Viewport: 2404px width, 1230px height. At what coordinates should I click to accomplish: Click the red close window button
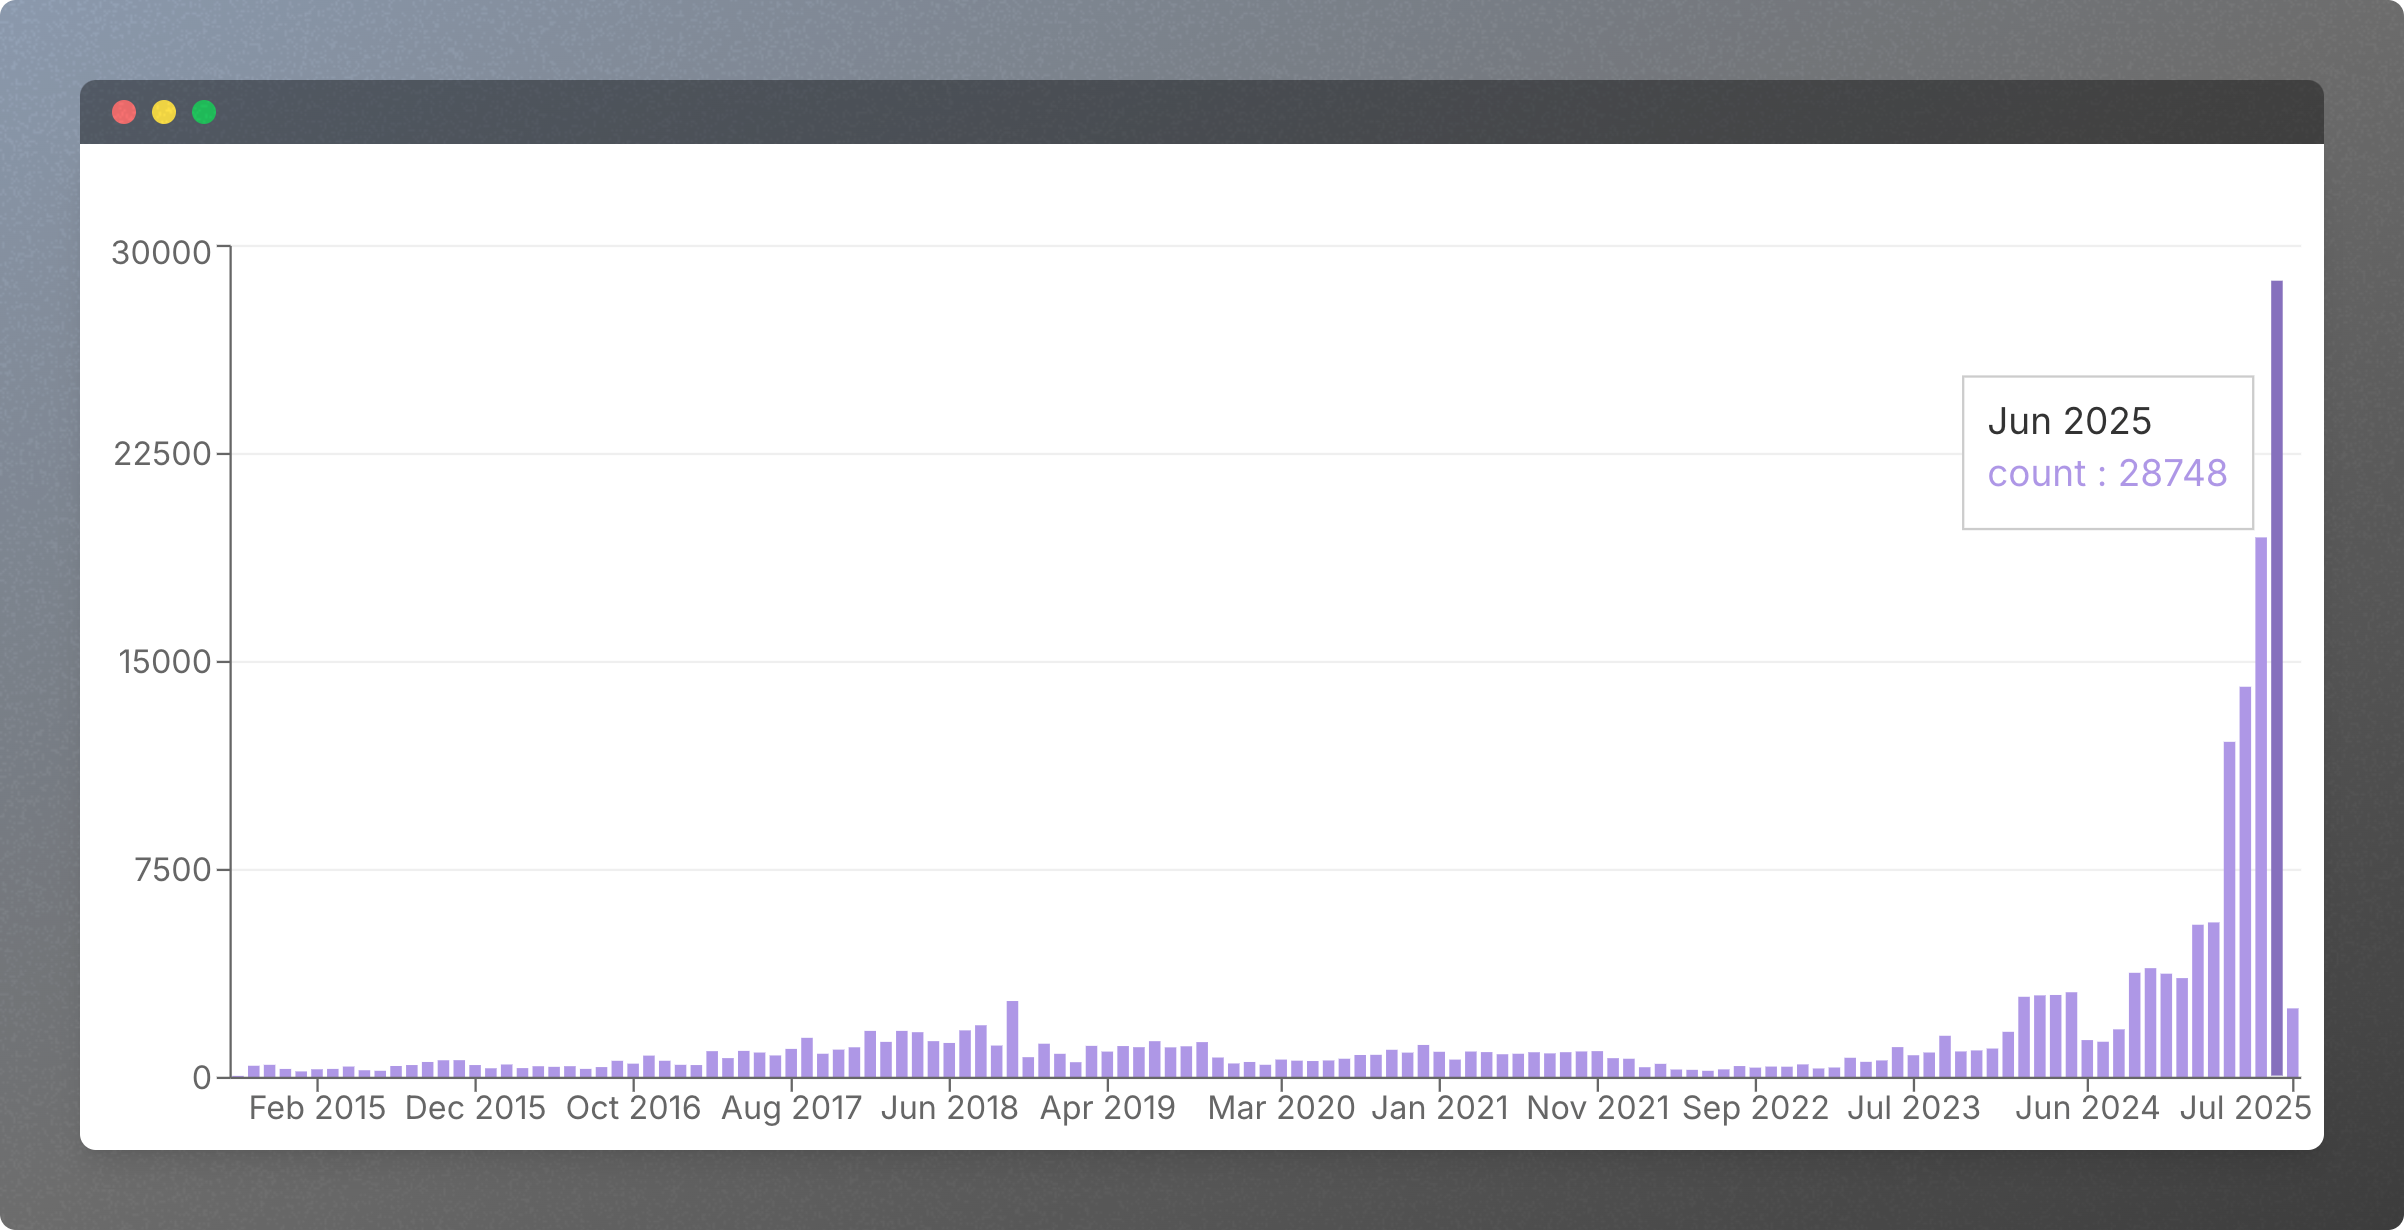[124, 112]
